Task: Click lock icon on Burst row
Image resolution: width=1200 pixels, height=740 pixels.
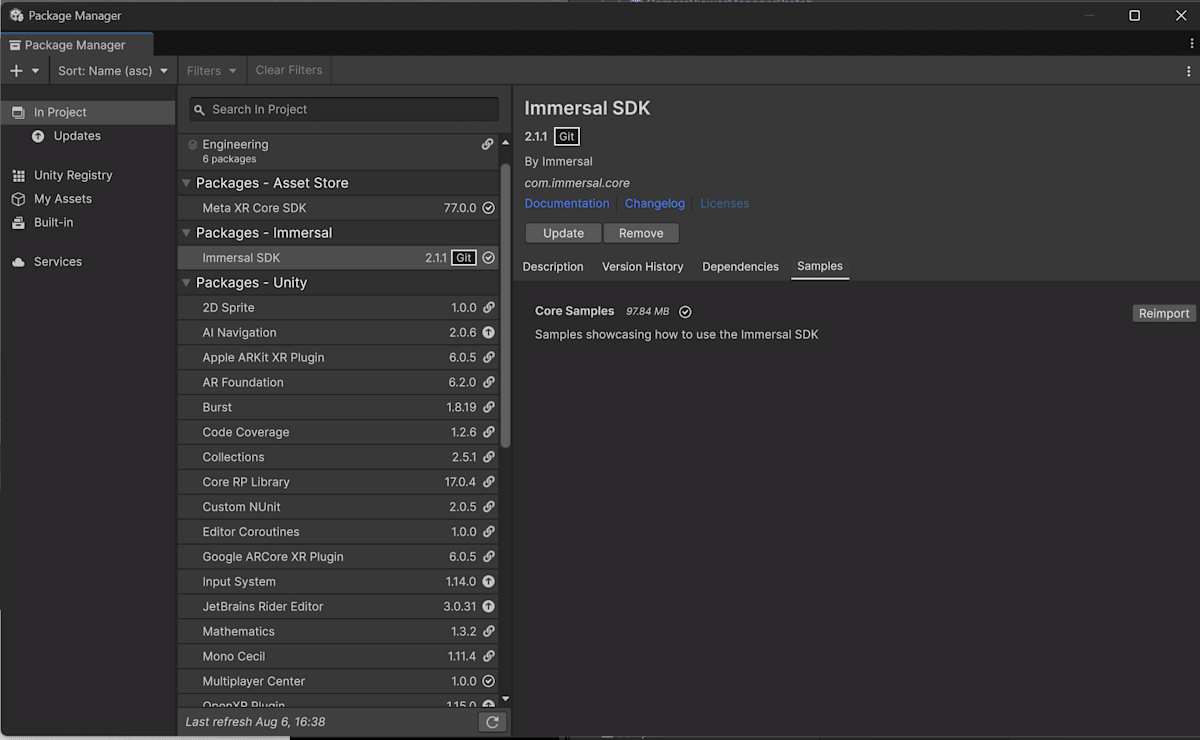Action: pyautogui.click(x=488, y=408)
